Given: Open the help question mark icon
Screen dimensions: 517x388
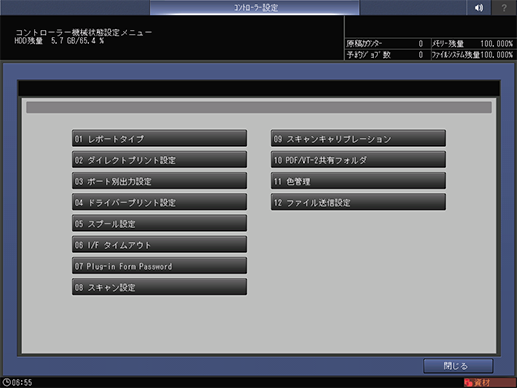Looking at the screenshot, I should coord(504,7).
